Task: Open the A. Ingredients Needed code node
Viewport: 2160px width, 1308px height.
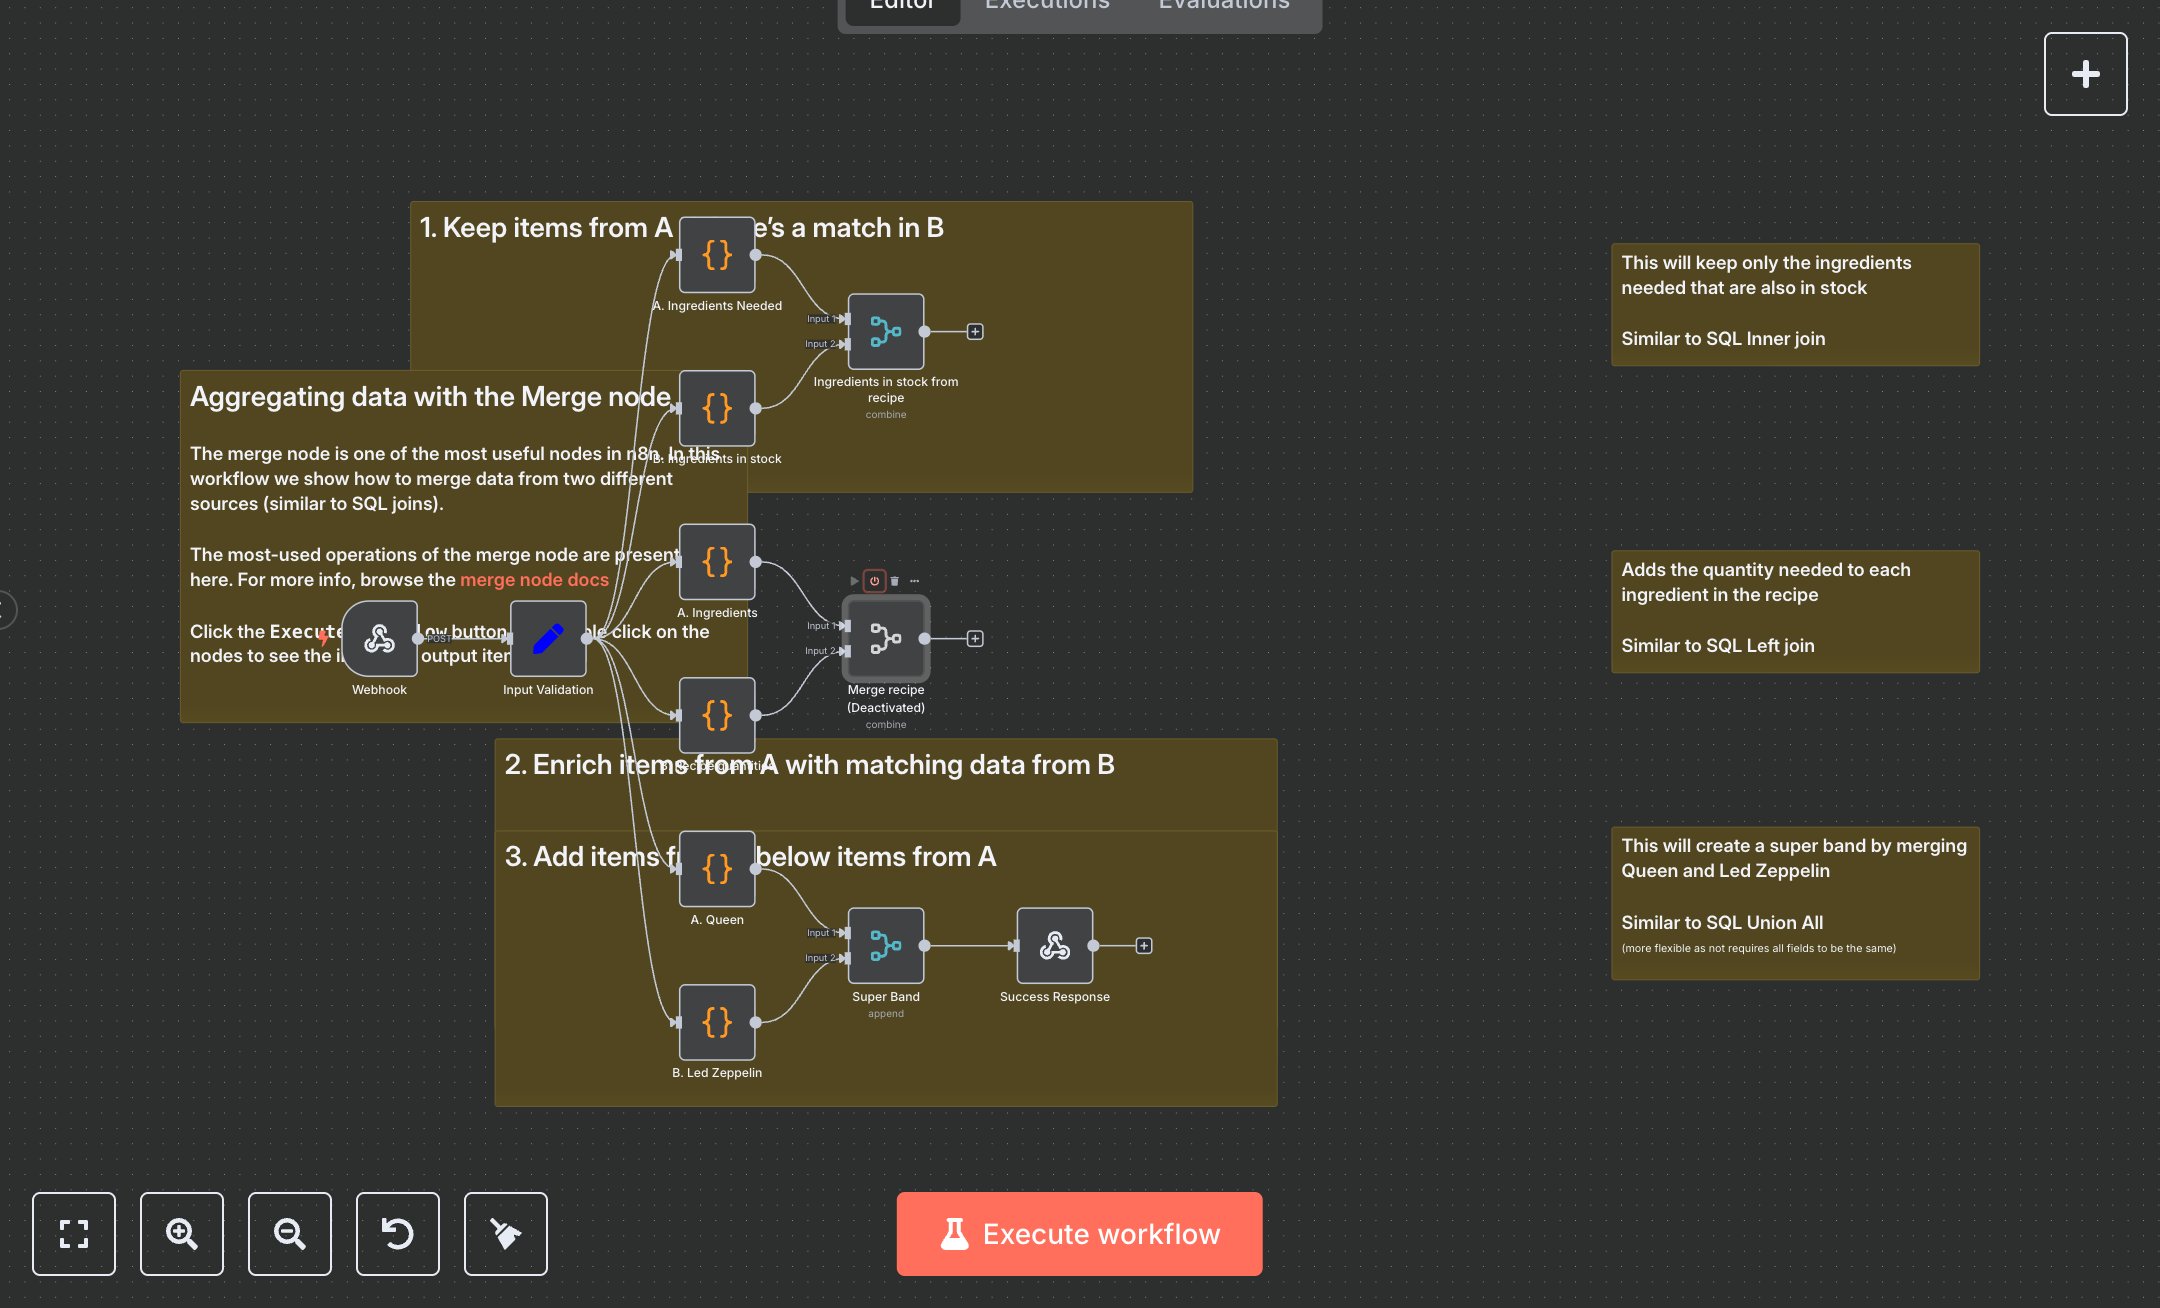Action: [x=716, y=255]
